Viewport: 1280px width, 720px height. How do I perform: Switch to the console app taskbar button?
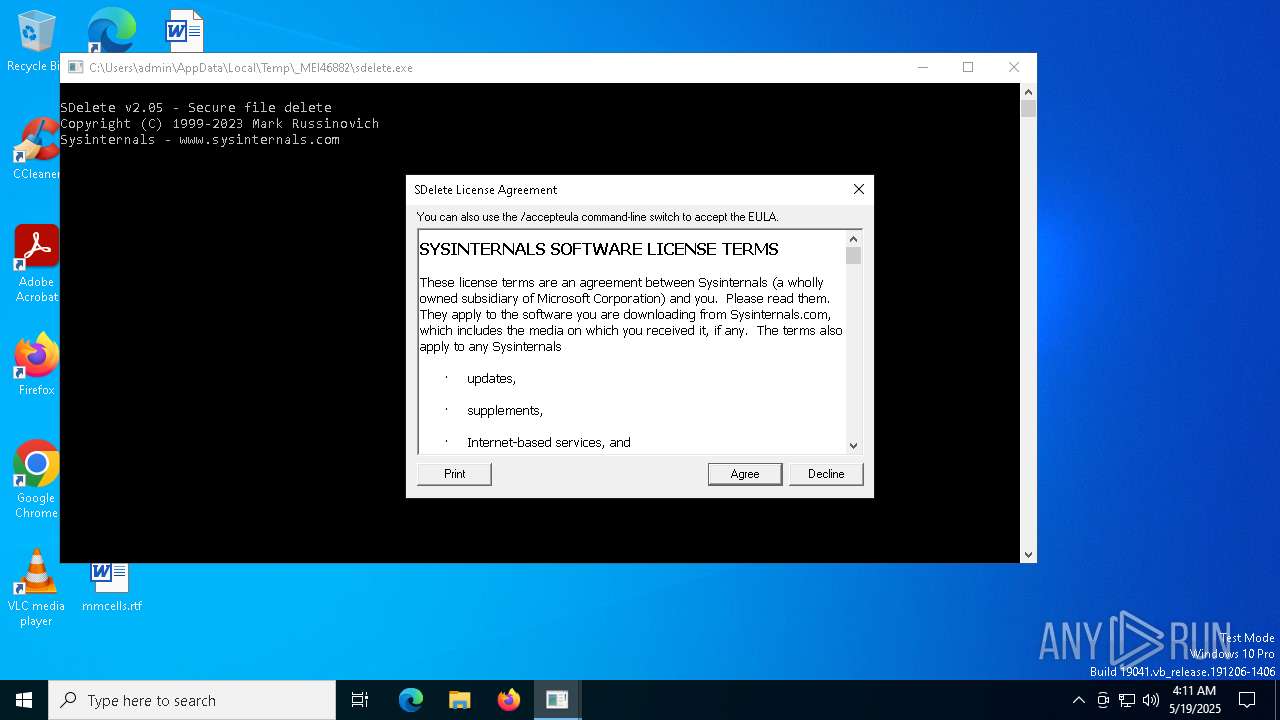[x=557, y=700]
